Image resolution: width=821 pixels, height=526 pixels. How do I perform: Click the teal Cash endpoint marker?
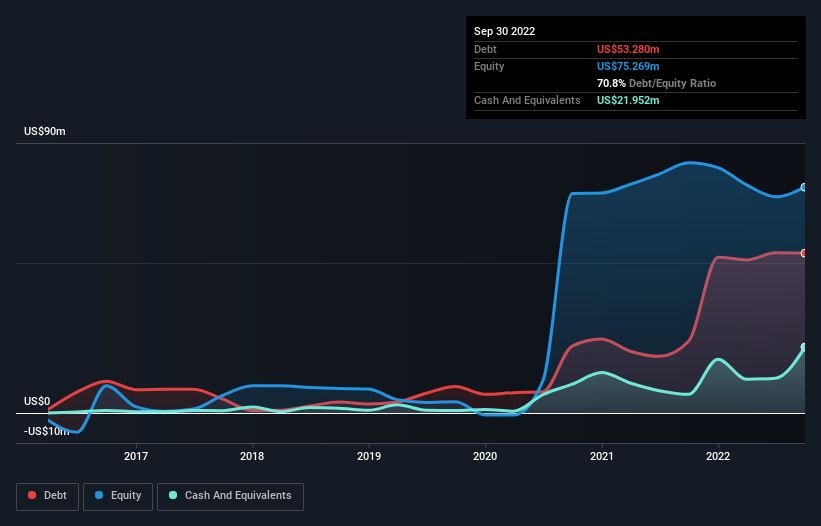805,348
